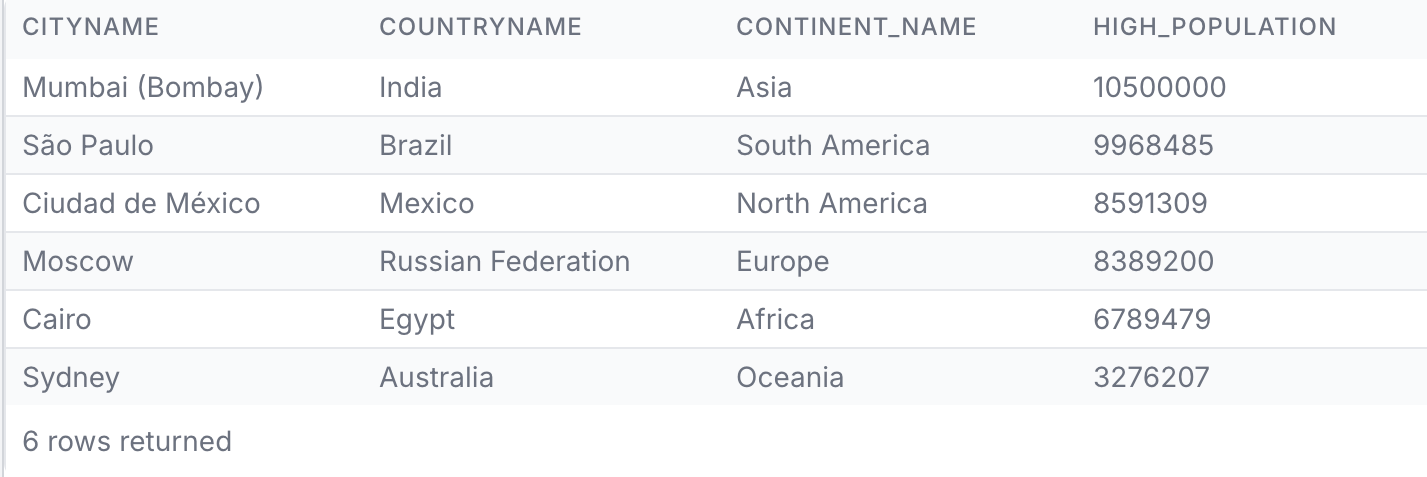Click the Russian Federation country cell
The width and height of the screenshot is (1427, 477).
coord(504,262)
